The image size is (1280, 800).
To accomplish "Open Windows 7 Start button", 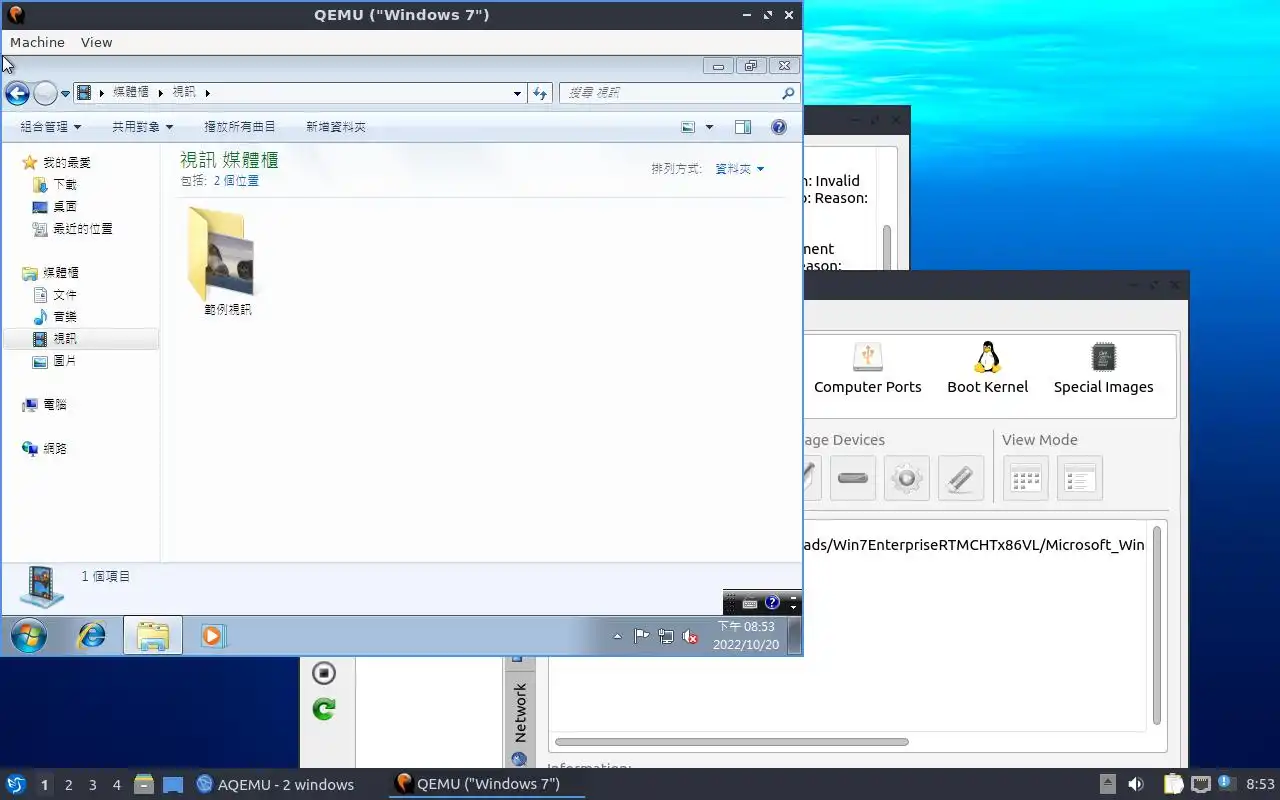I will point(28,635).
